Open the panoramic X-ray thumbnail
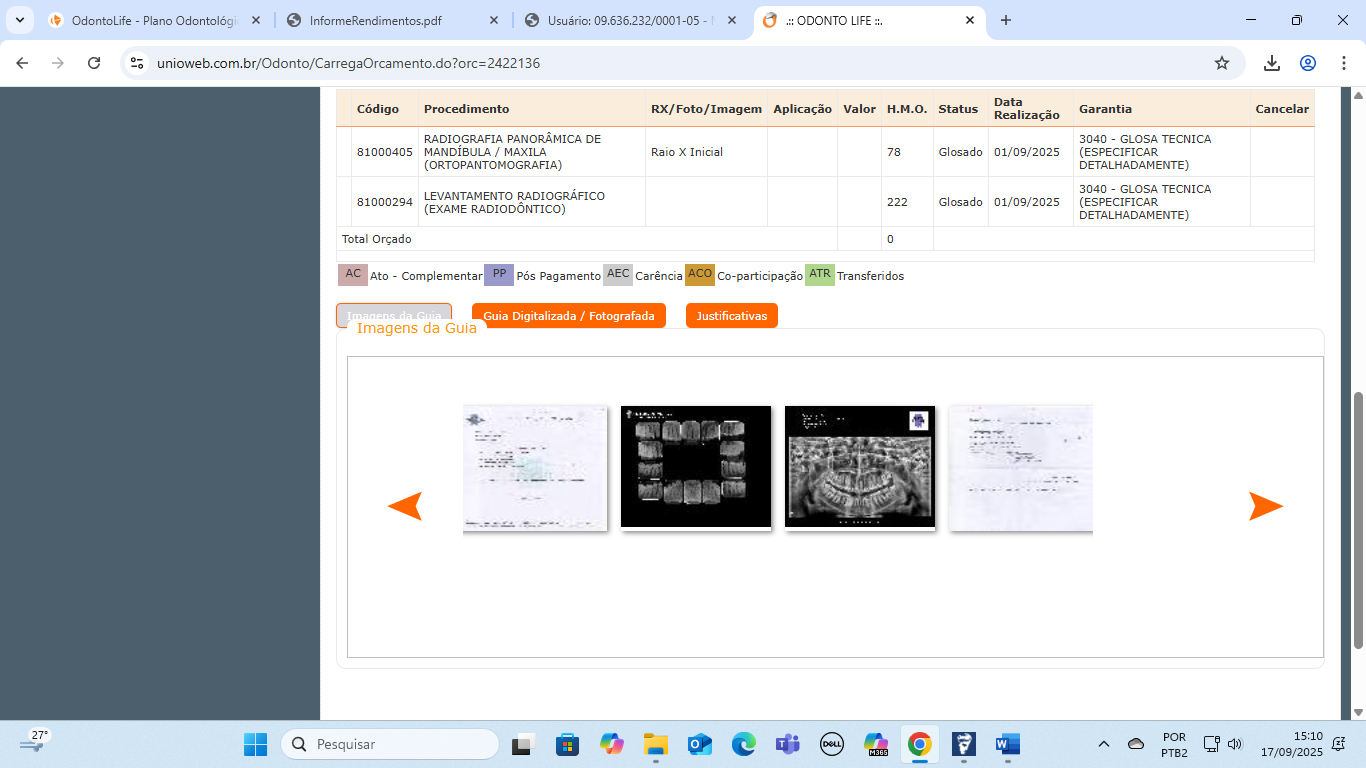The image size is (1366, 768). 860,467
